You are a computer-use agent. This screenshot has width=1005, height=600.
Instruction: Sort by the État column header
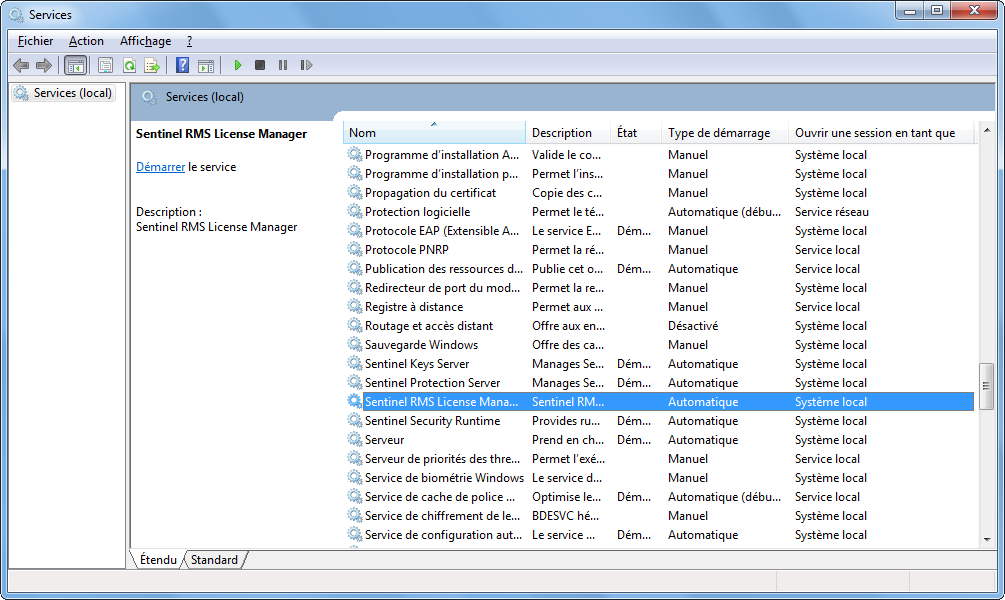click(636, 133)
